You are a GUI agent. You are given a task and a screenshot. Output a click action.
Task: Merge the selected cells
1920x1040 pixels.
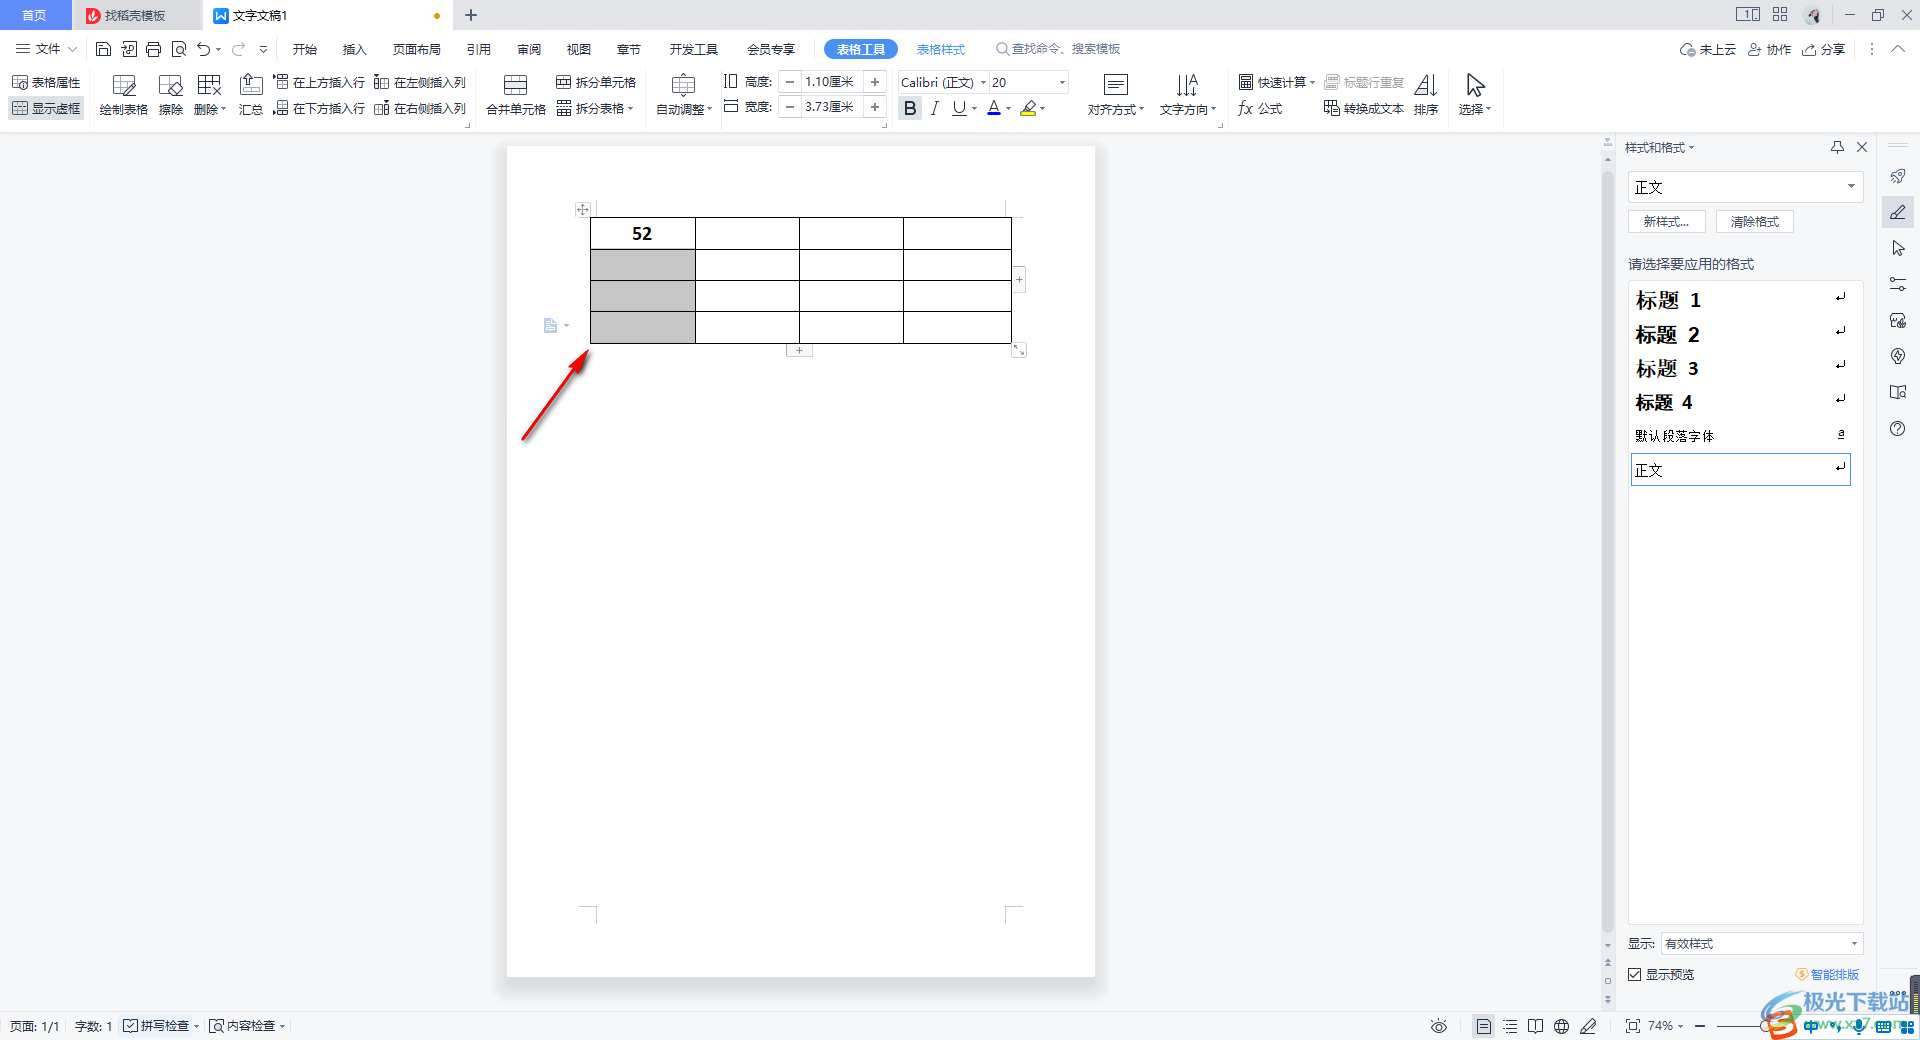pyautogui.click(x=516, y=95)
